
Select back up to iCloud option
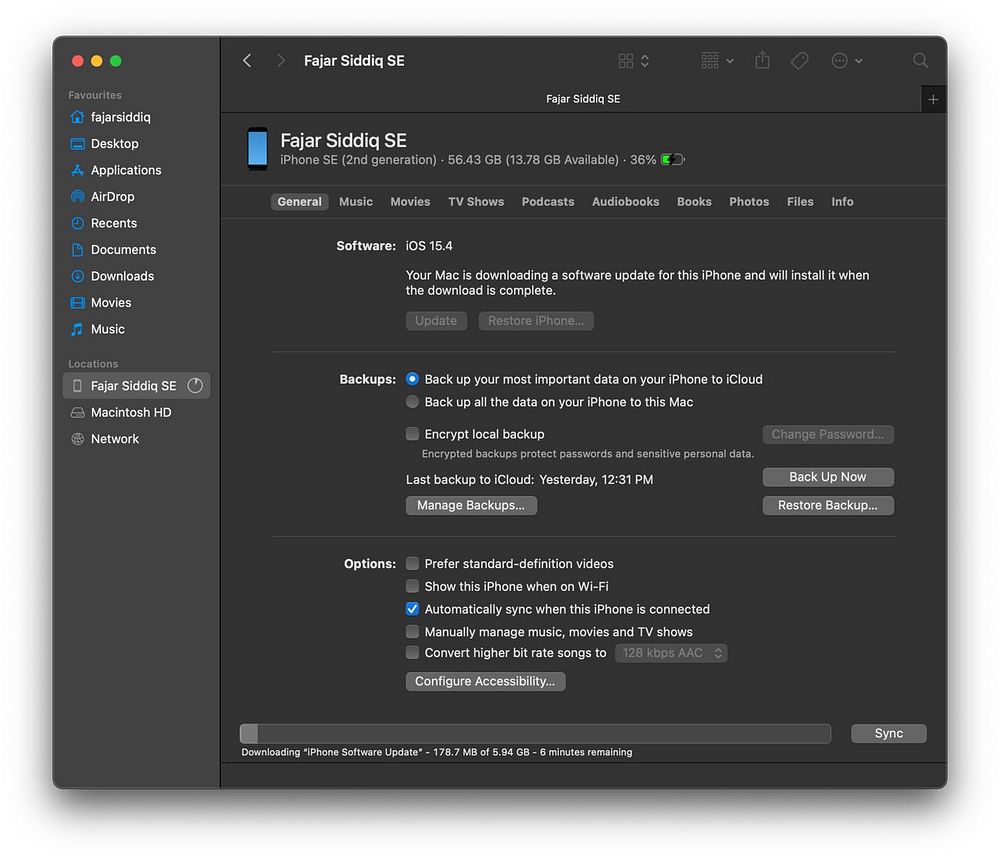point(413,379)
